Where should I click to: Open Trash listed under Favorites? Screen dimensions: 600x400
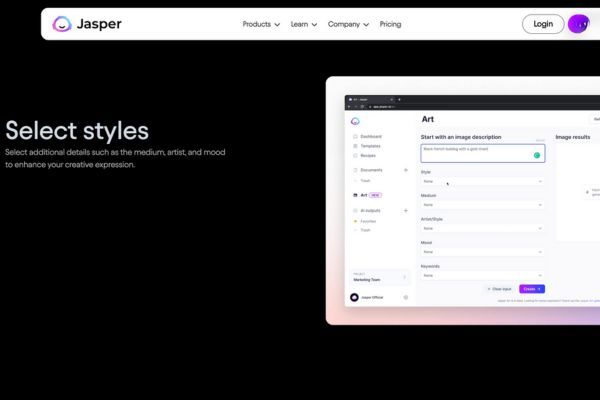pos(365,230)
